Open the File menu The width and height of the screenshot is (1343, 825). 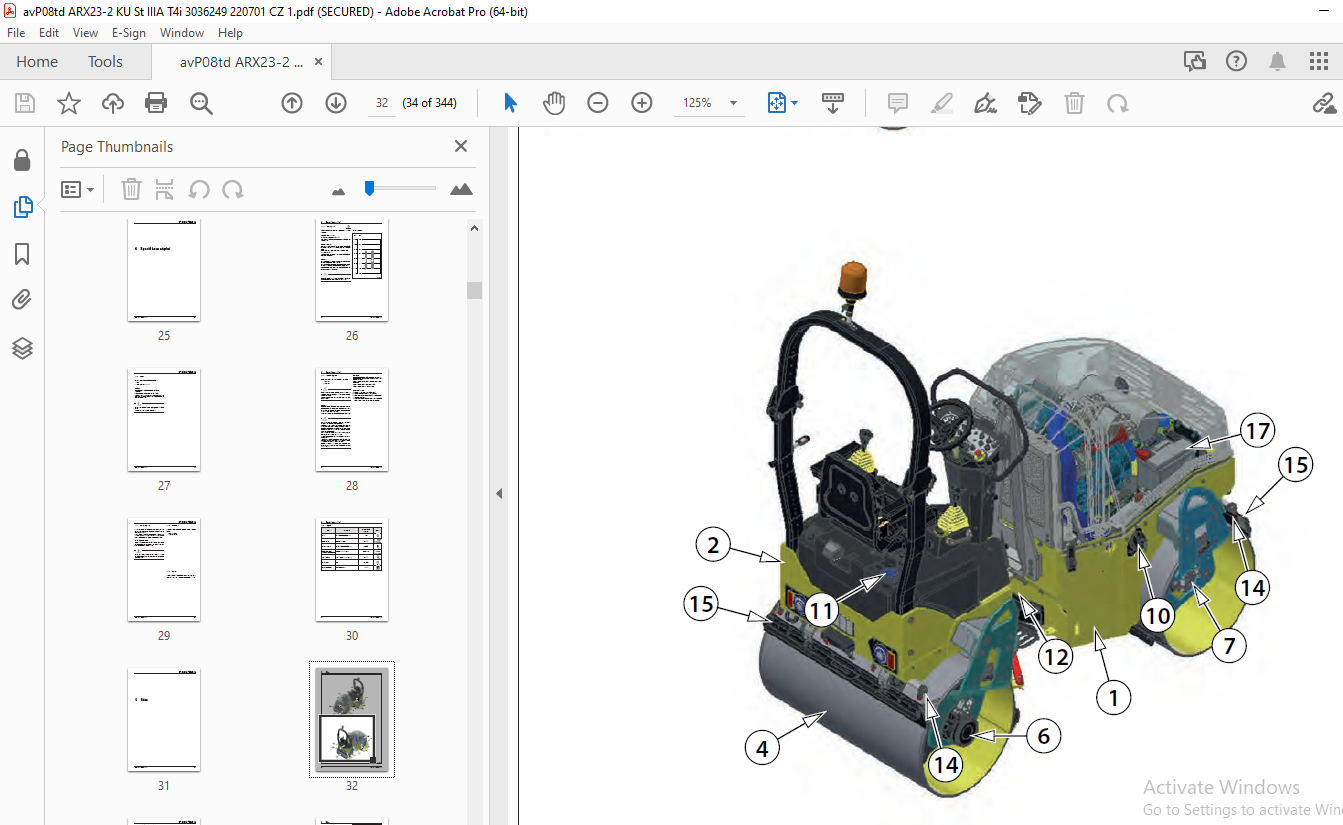click(16, 33)
